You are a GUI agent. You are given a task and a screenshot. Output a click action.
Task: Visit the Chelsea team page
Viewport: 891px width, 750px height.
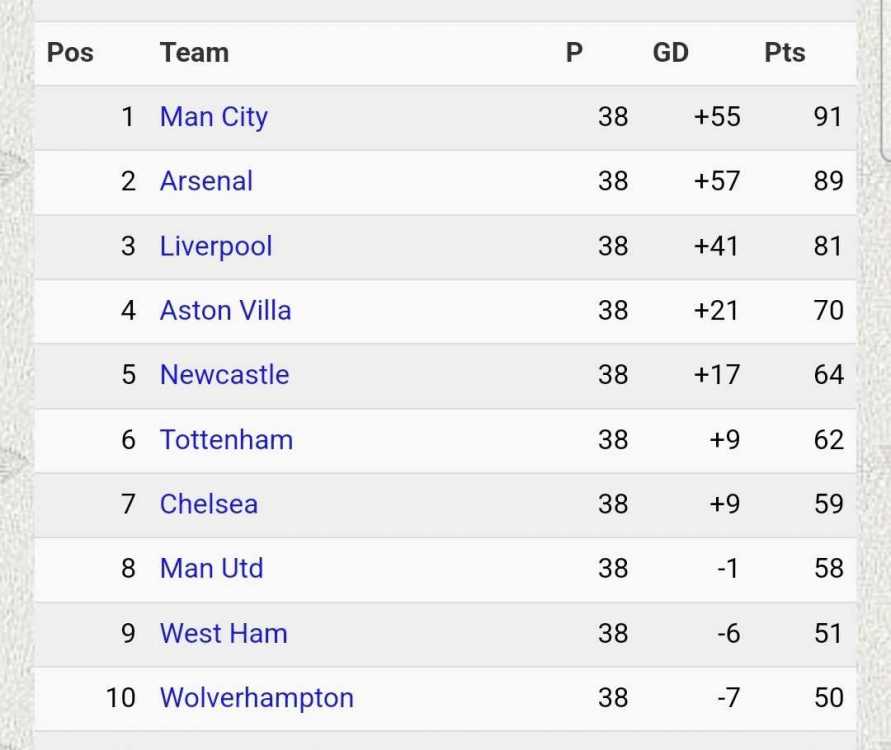(x=208, y=504)
